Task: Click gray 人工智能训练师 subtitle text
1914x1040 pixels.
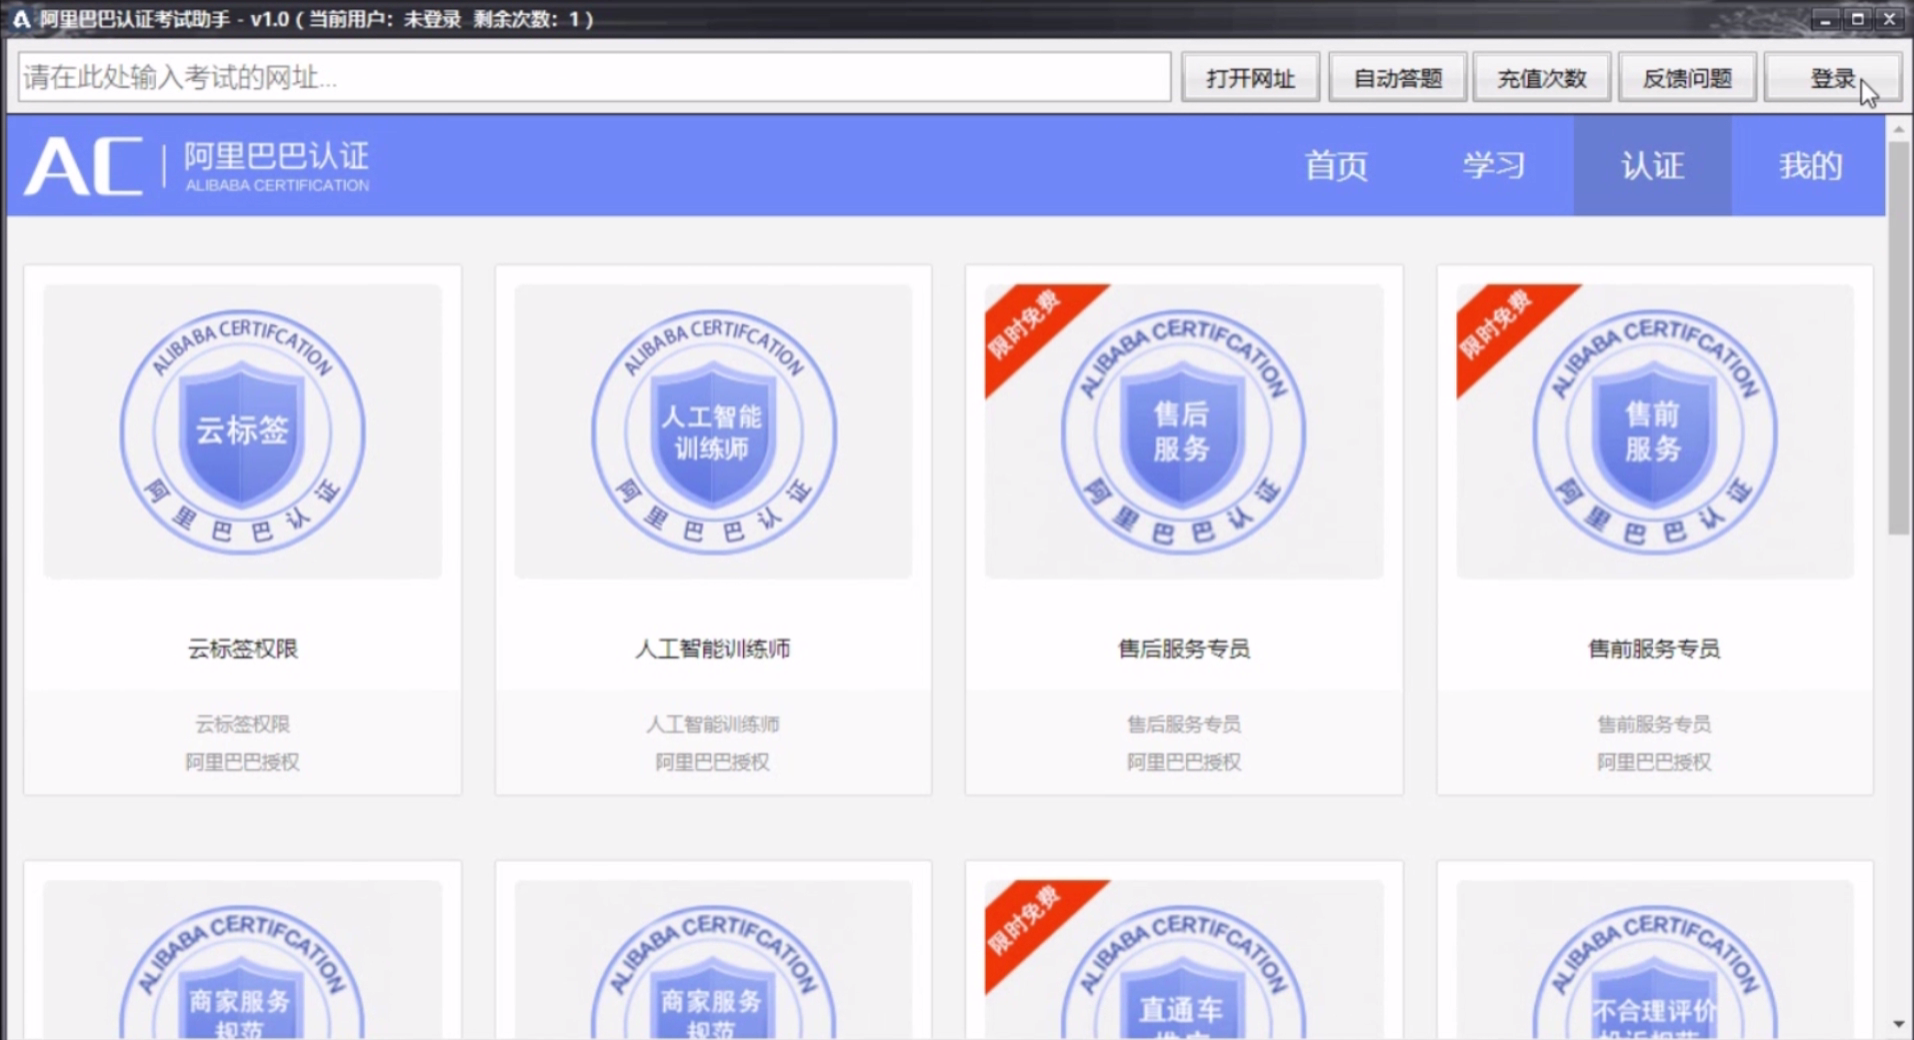Action: click(x=713, y=724)
